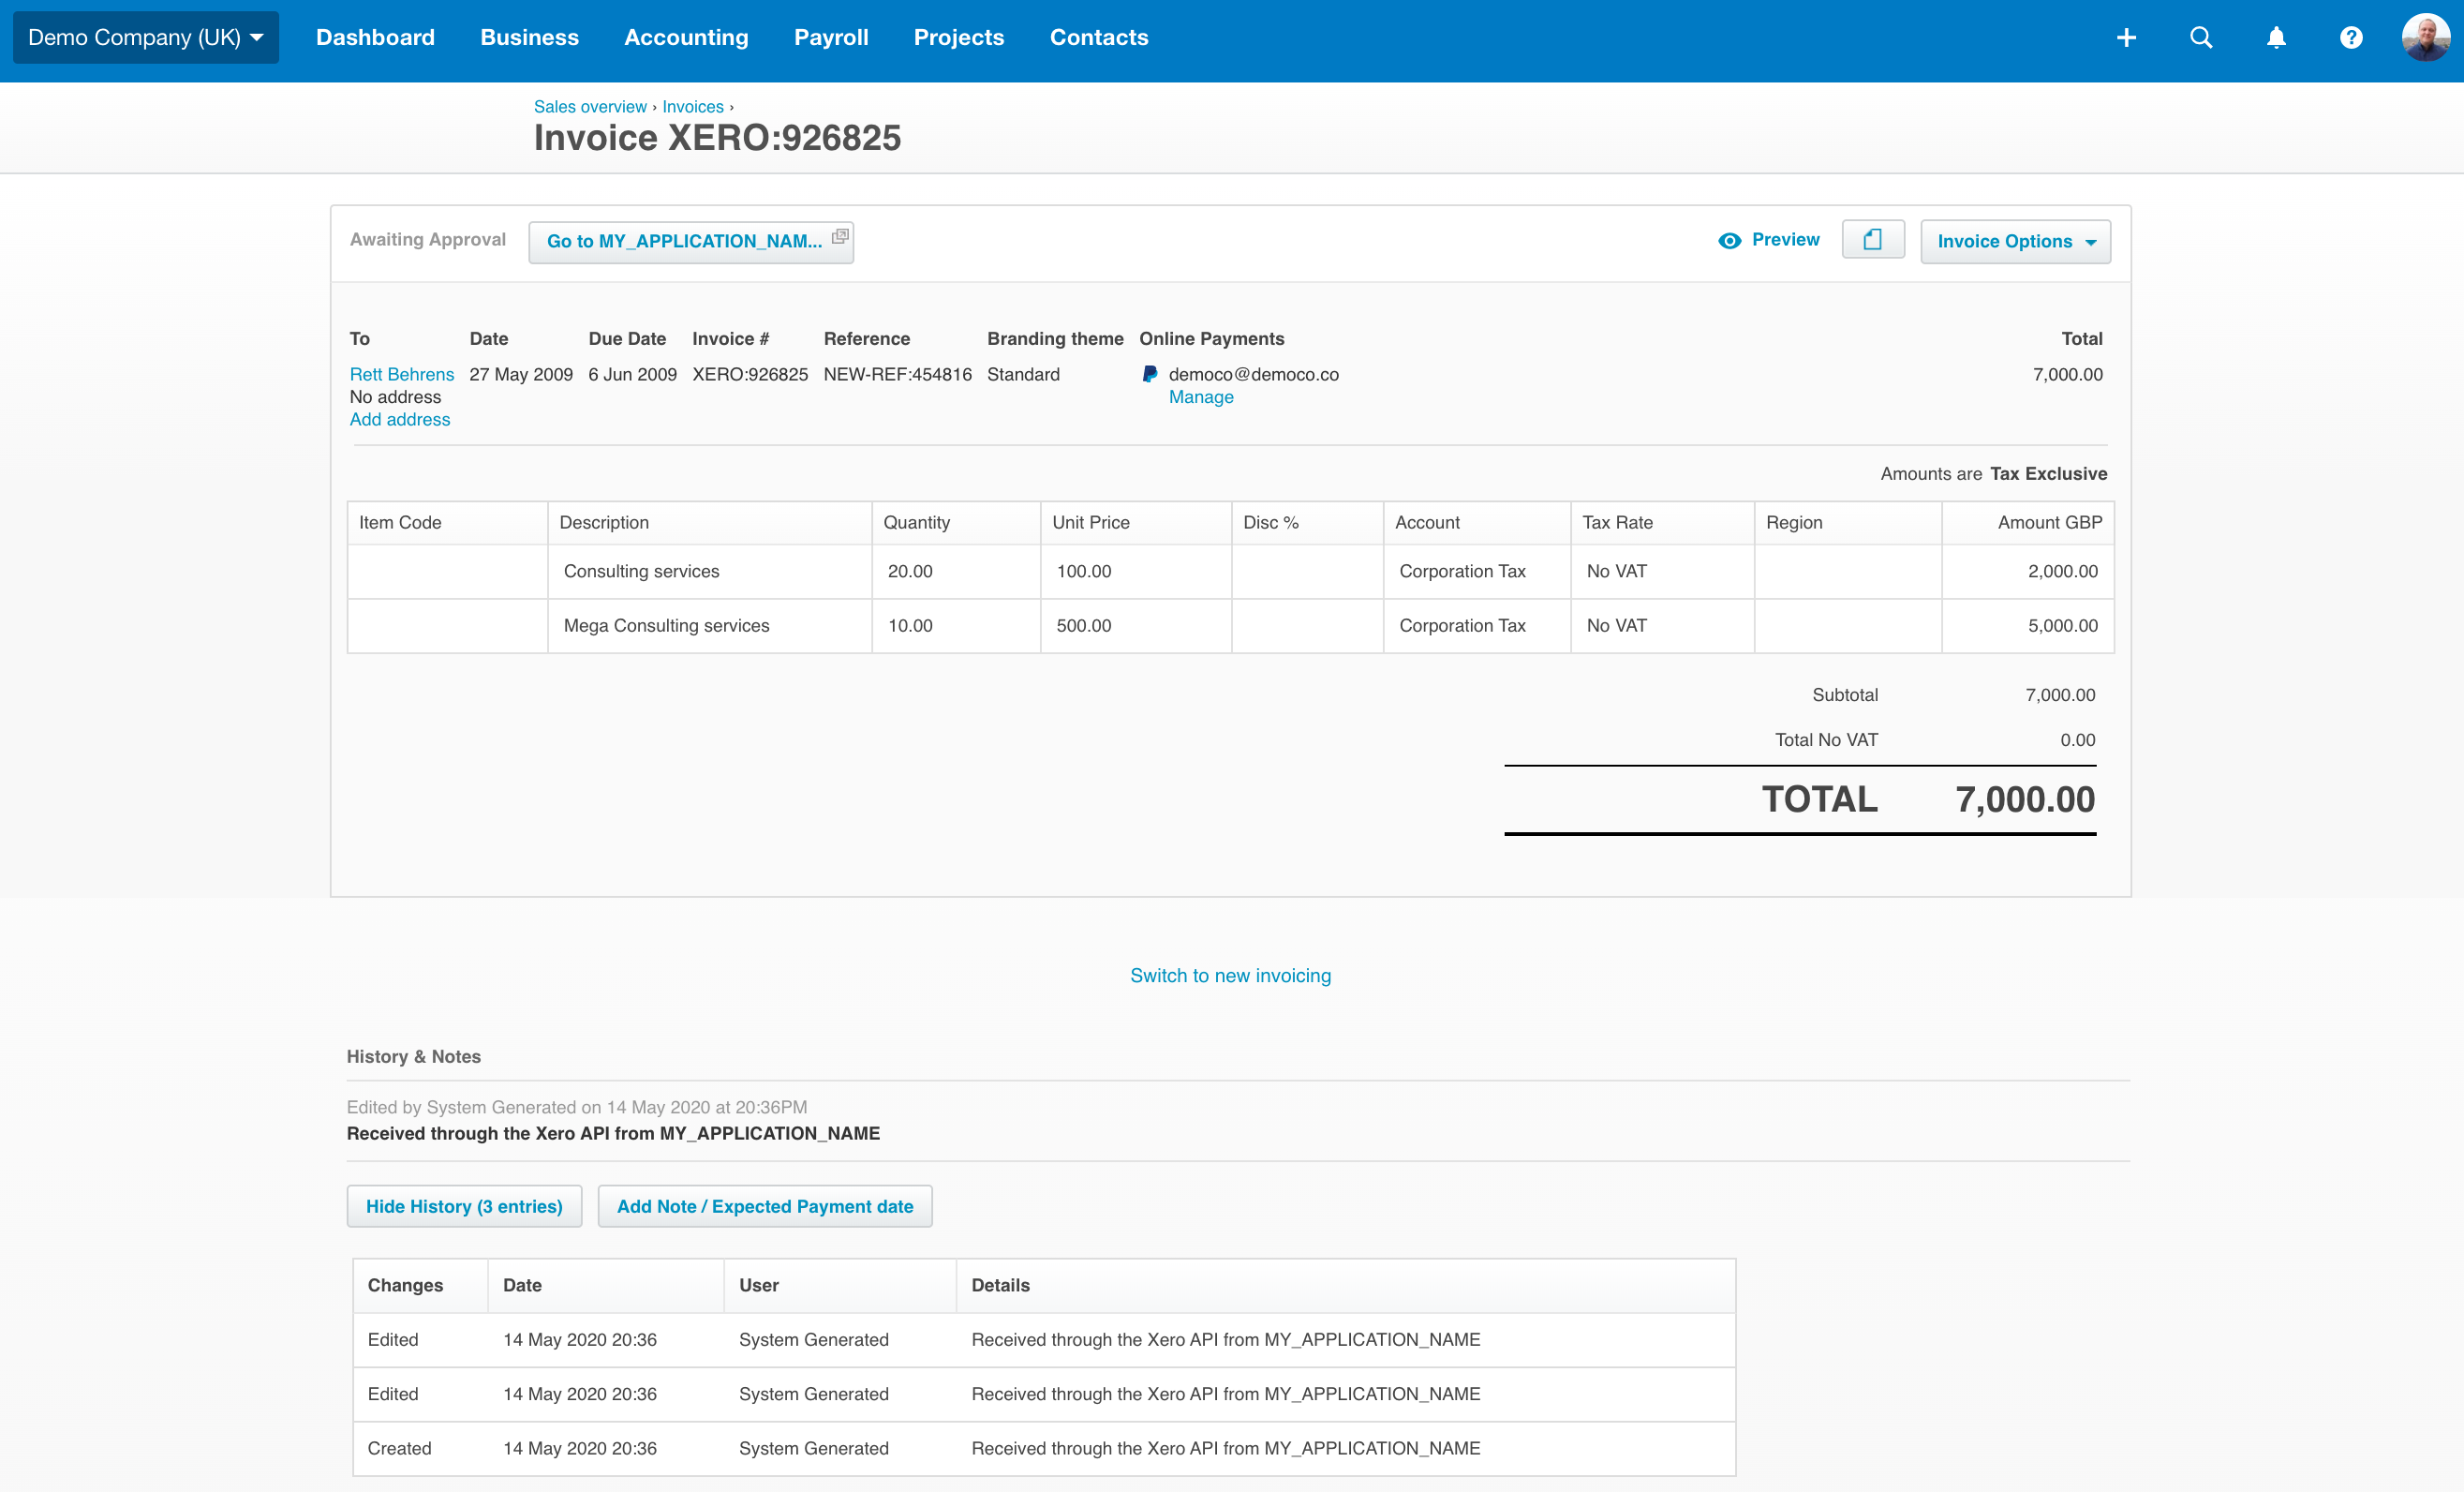This screenshot has width=2464, height=1492.
Task: Open the Business menu
Action: (529, 38)
